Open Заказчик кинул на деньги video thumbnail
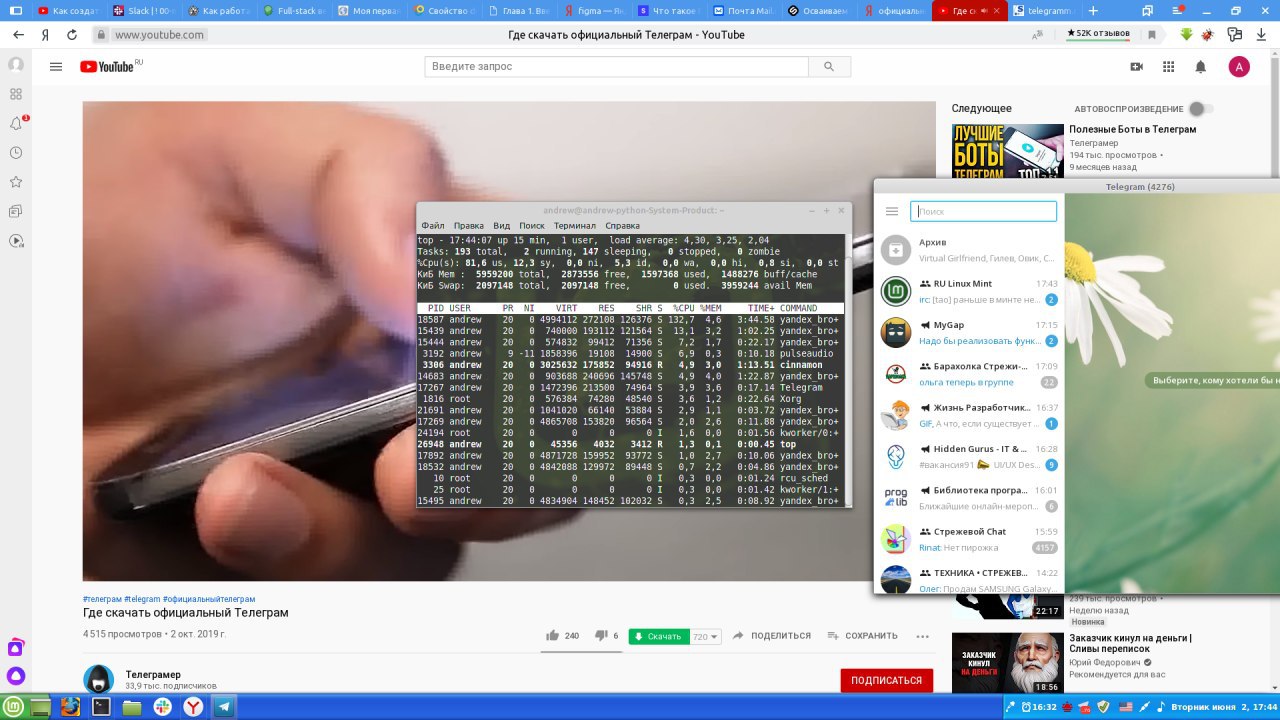This screenshot has height=720, width=1280. click(1007, 664)
